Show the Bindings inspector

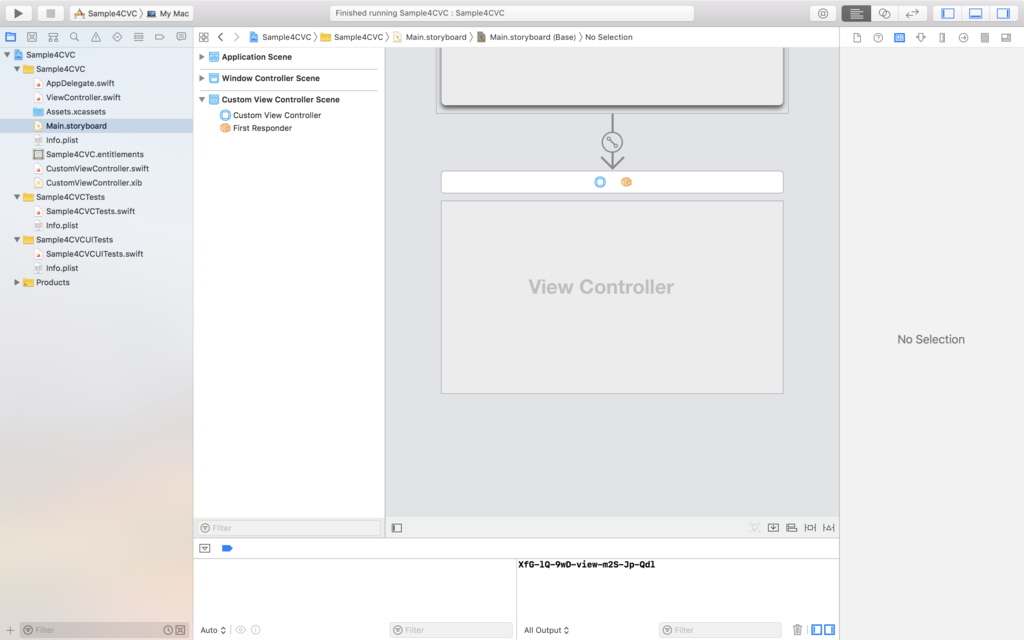pos(985,38)
